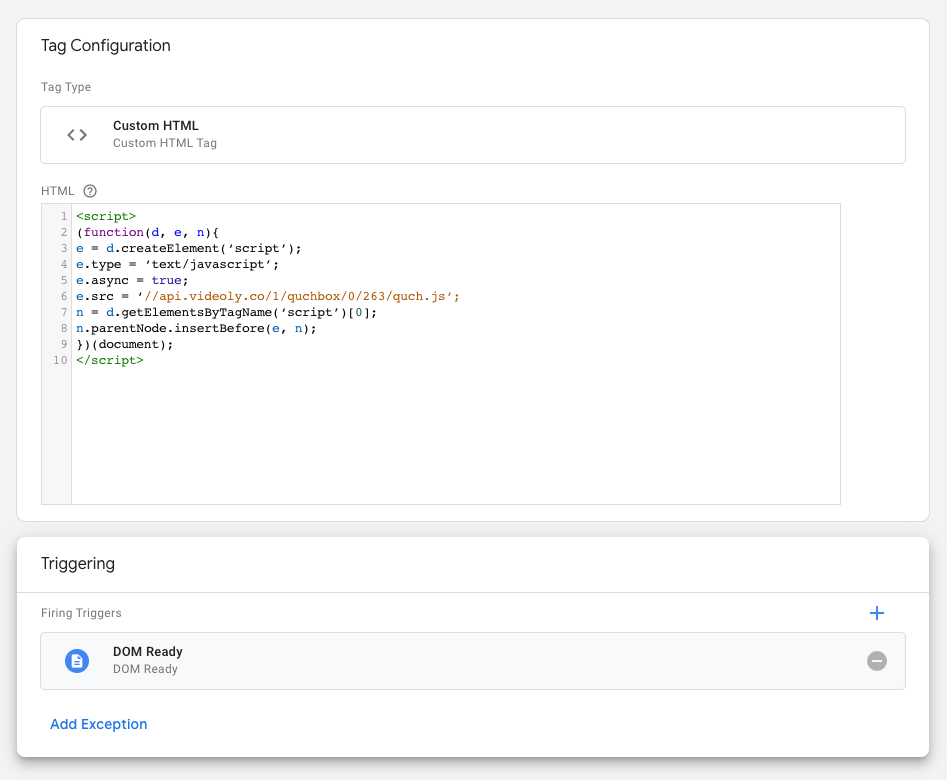The image size is (947, 780).
Task: Click the add-trigger plus in Firing Triggers
Action: [x=877, y=613]
